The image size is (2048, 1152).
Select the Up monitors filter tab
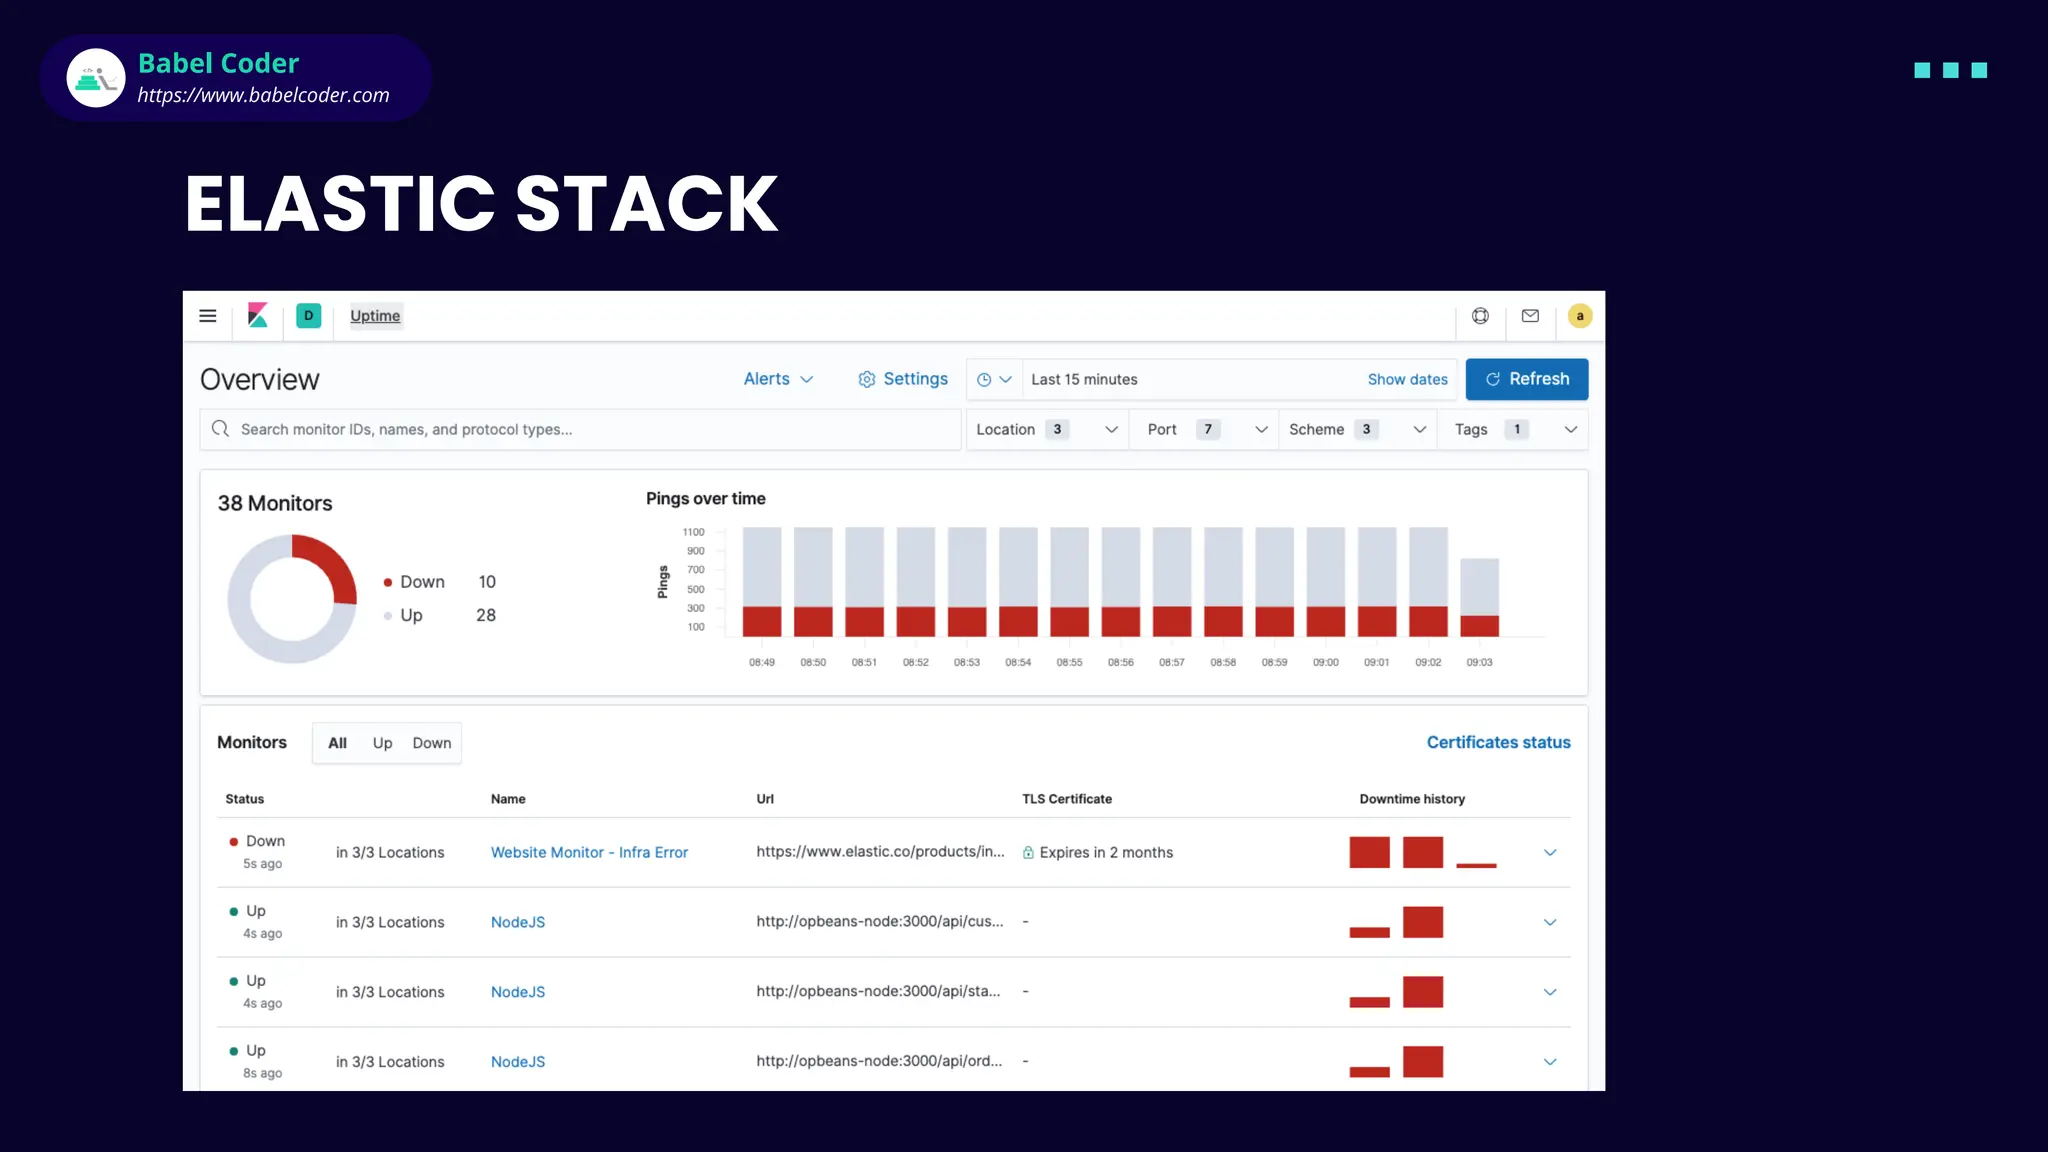point(382,743)
